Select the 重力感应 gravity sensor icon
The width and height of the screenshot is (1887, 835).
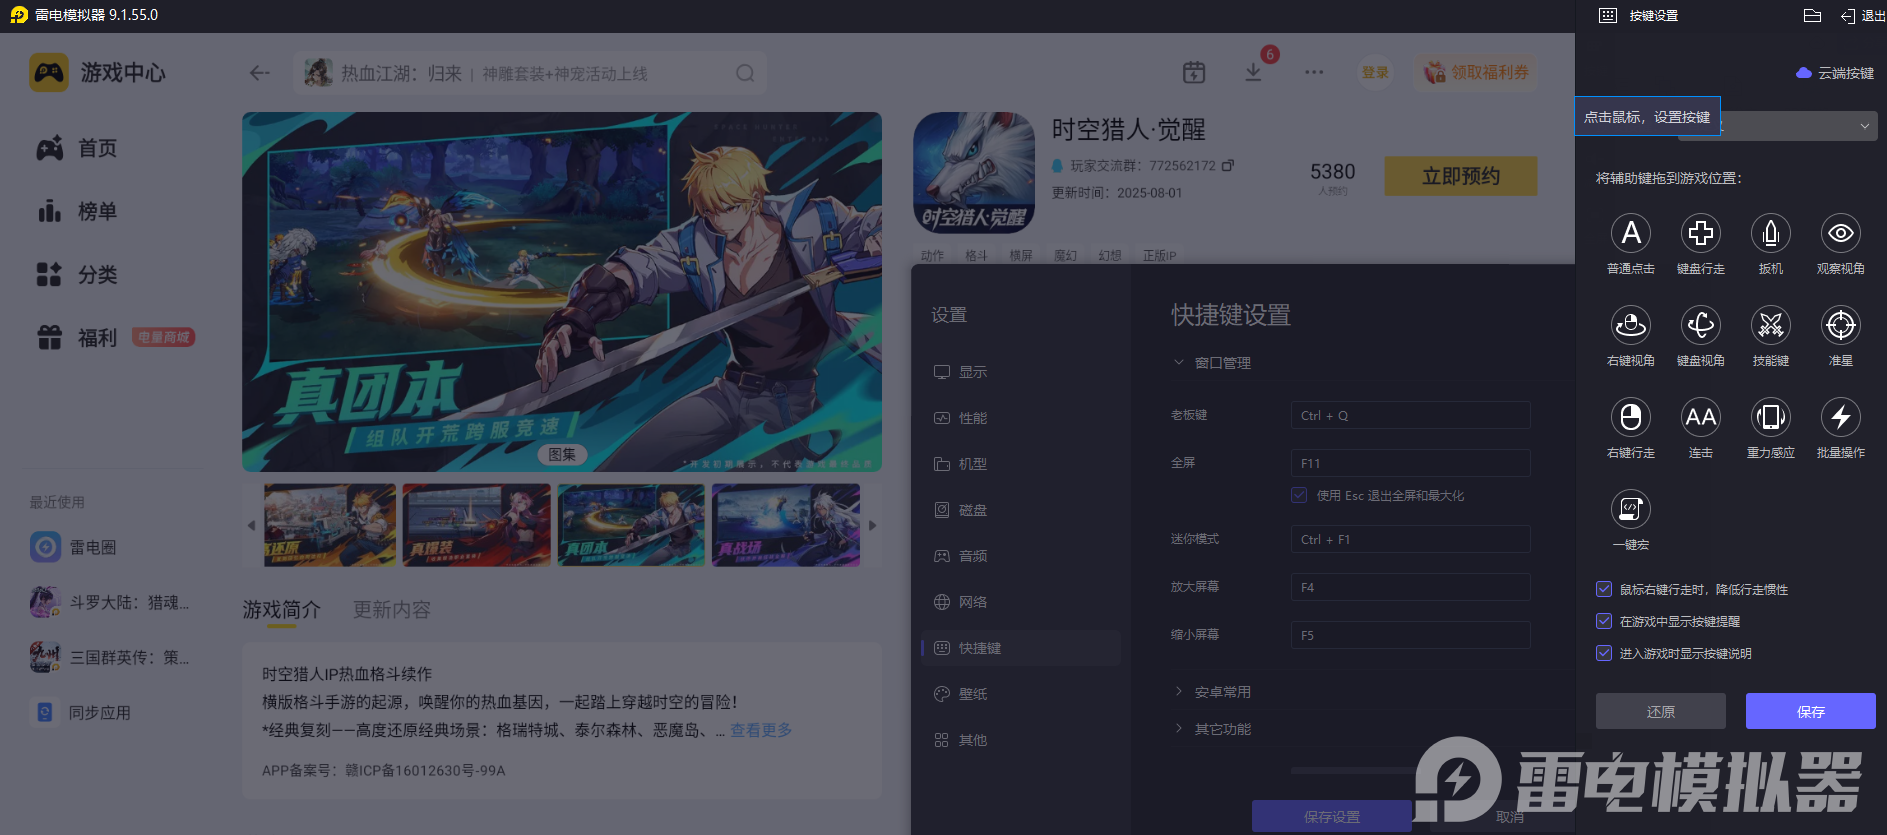(1770, 417)
